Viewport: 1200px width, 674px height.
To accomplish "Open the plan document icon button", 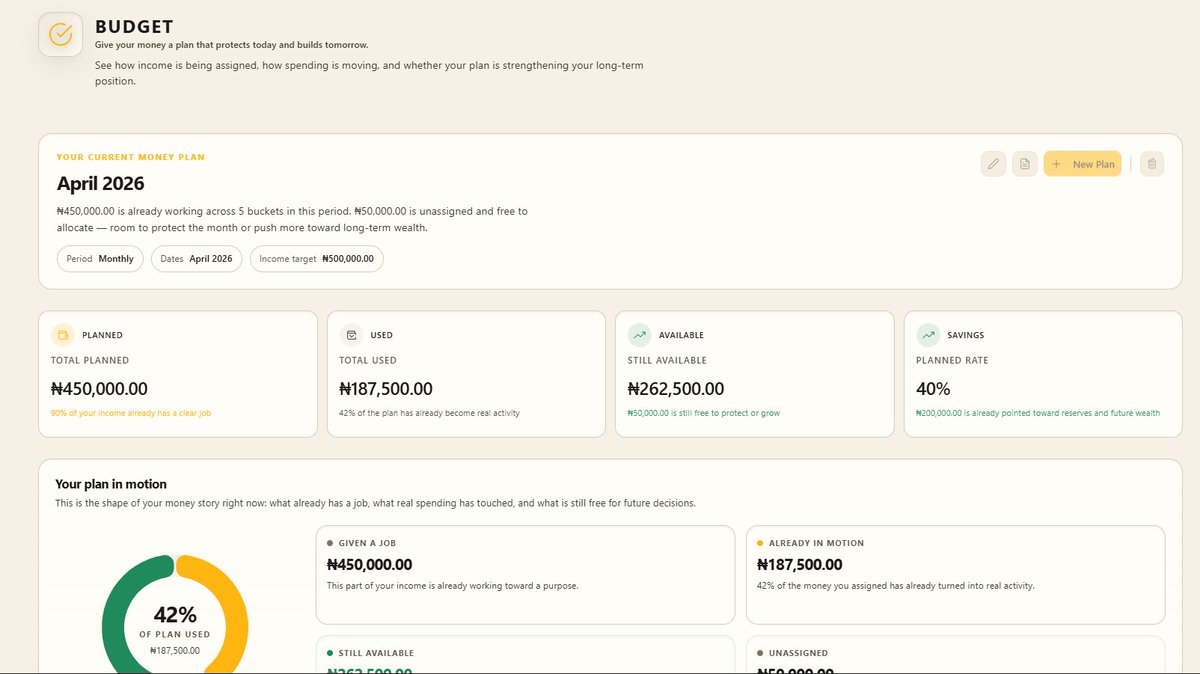I will 1024,164.
